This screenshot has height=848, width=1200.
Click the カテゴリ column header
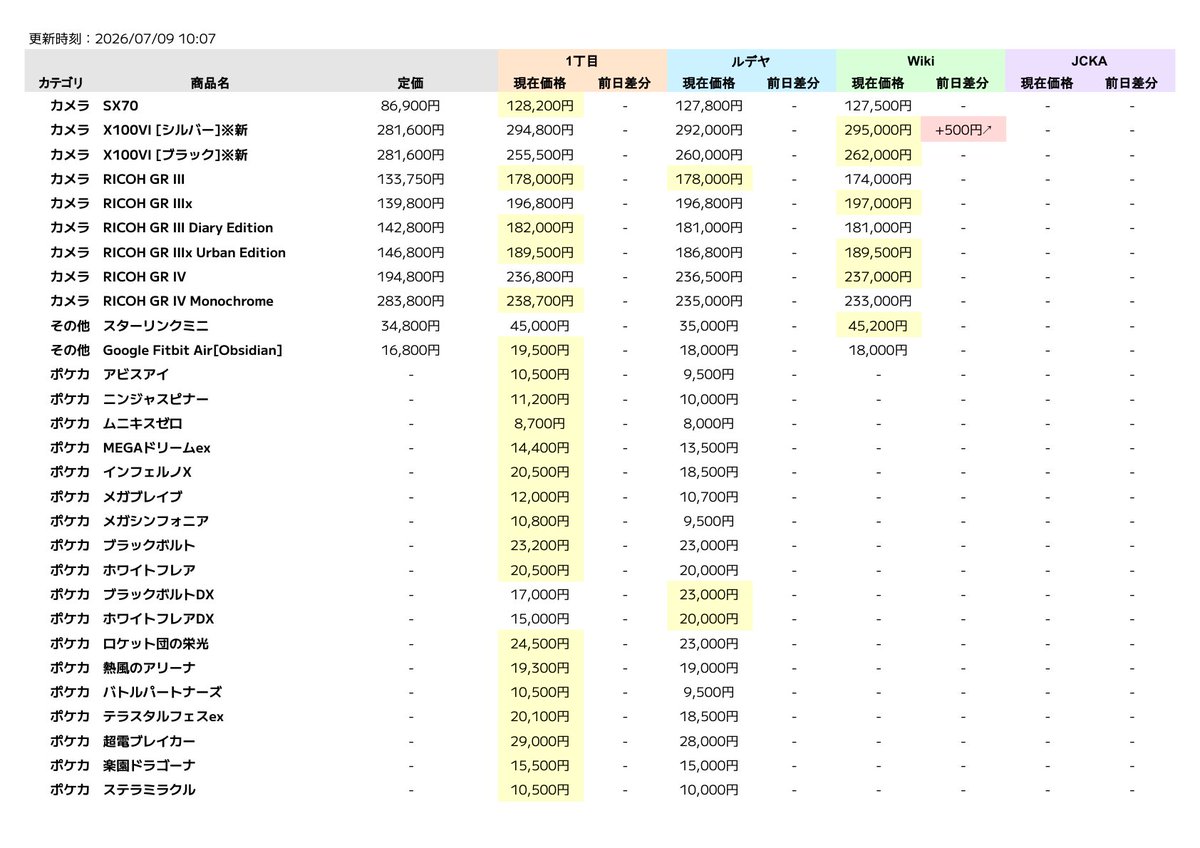coord(61,83)
